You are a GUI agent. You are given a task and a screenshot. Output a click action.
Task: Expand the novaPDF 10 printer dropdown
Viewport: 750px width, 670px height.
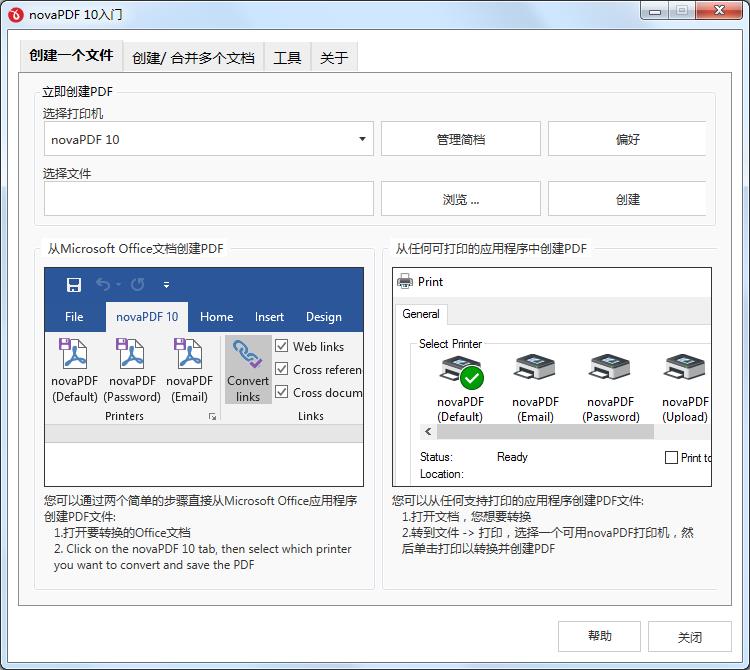[x=362, y=139]
